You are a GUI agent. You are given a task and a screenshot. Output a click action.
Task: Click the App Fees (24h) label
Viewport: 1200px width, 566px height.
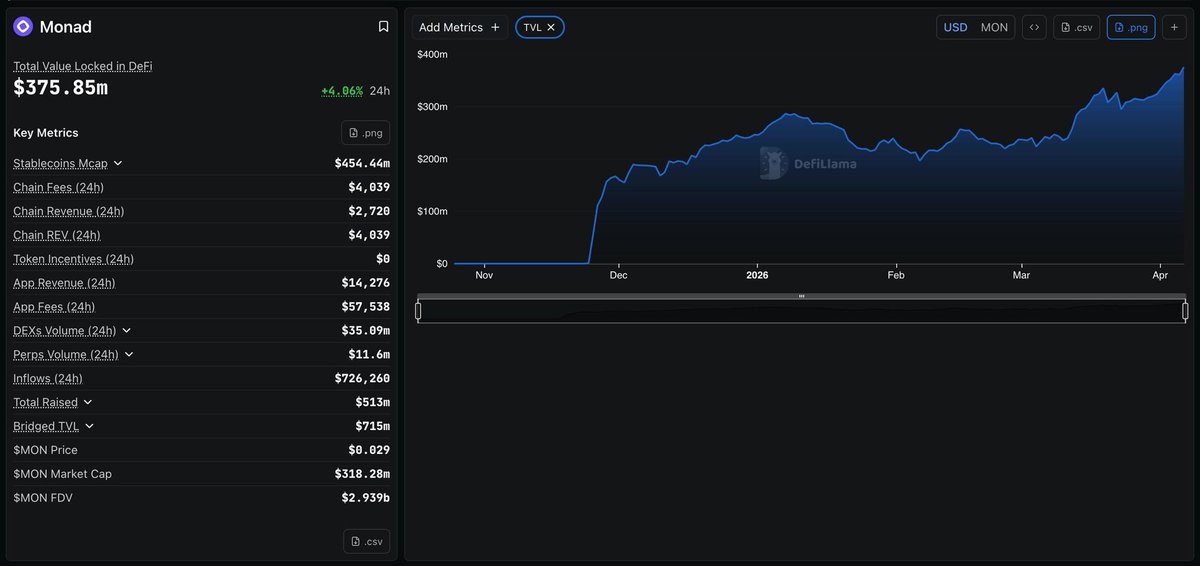(54, 307)
